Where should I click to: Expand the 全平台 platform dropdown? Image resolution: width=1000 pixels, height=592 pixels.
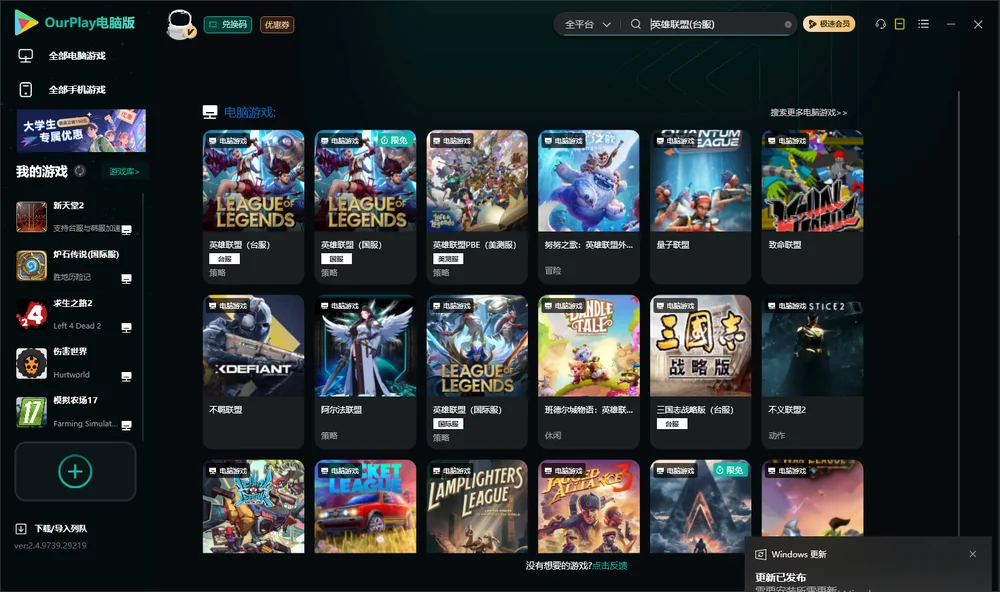pos(587,24)
